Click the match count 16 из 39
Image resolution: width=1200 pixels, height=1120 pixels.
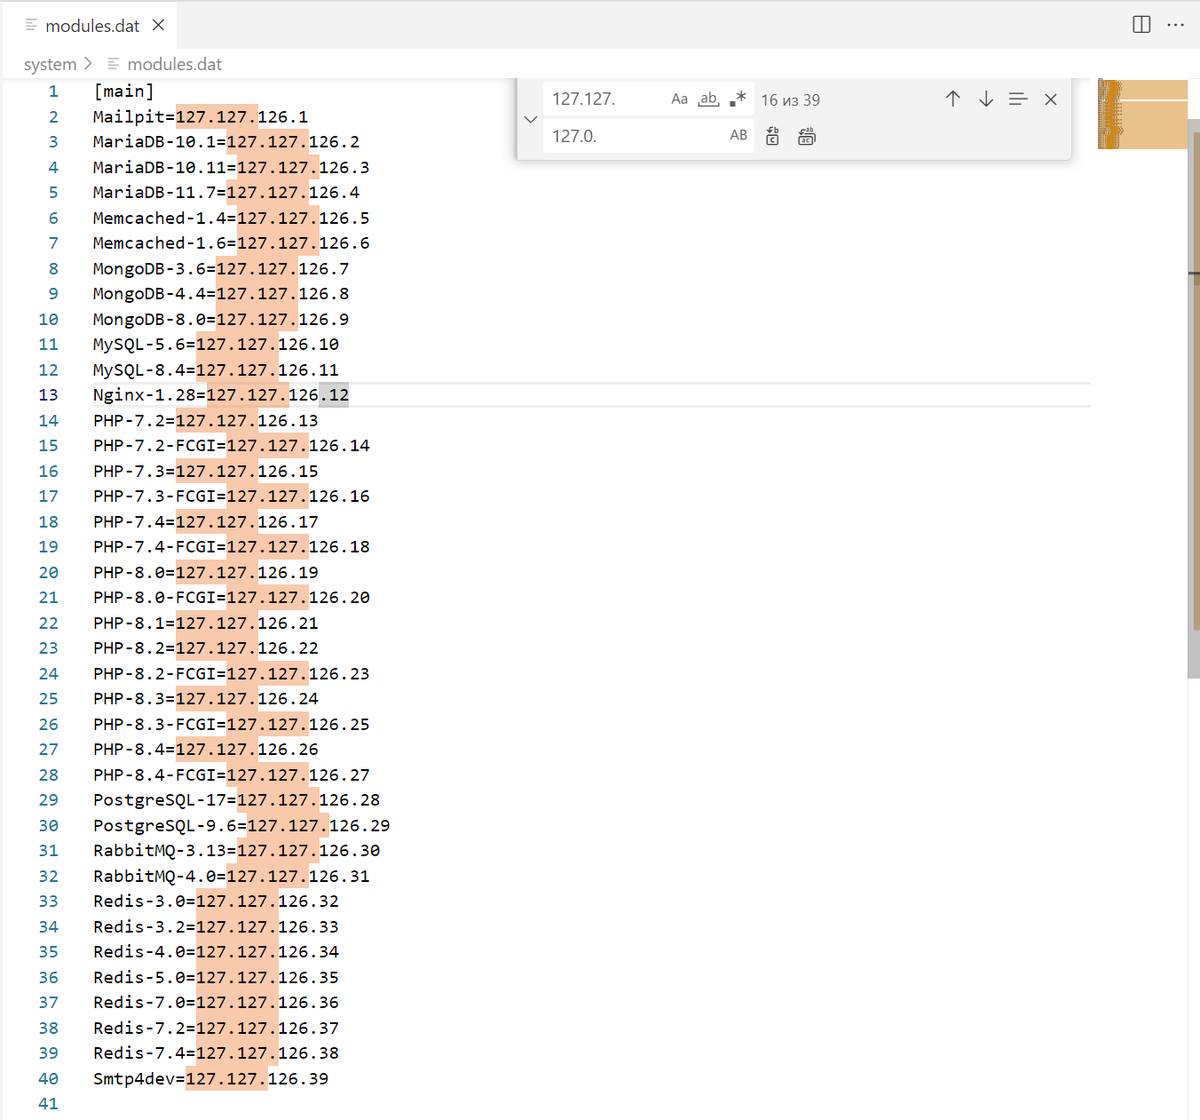pyautogui.click(x=790, y=100)
